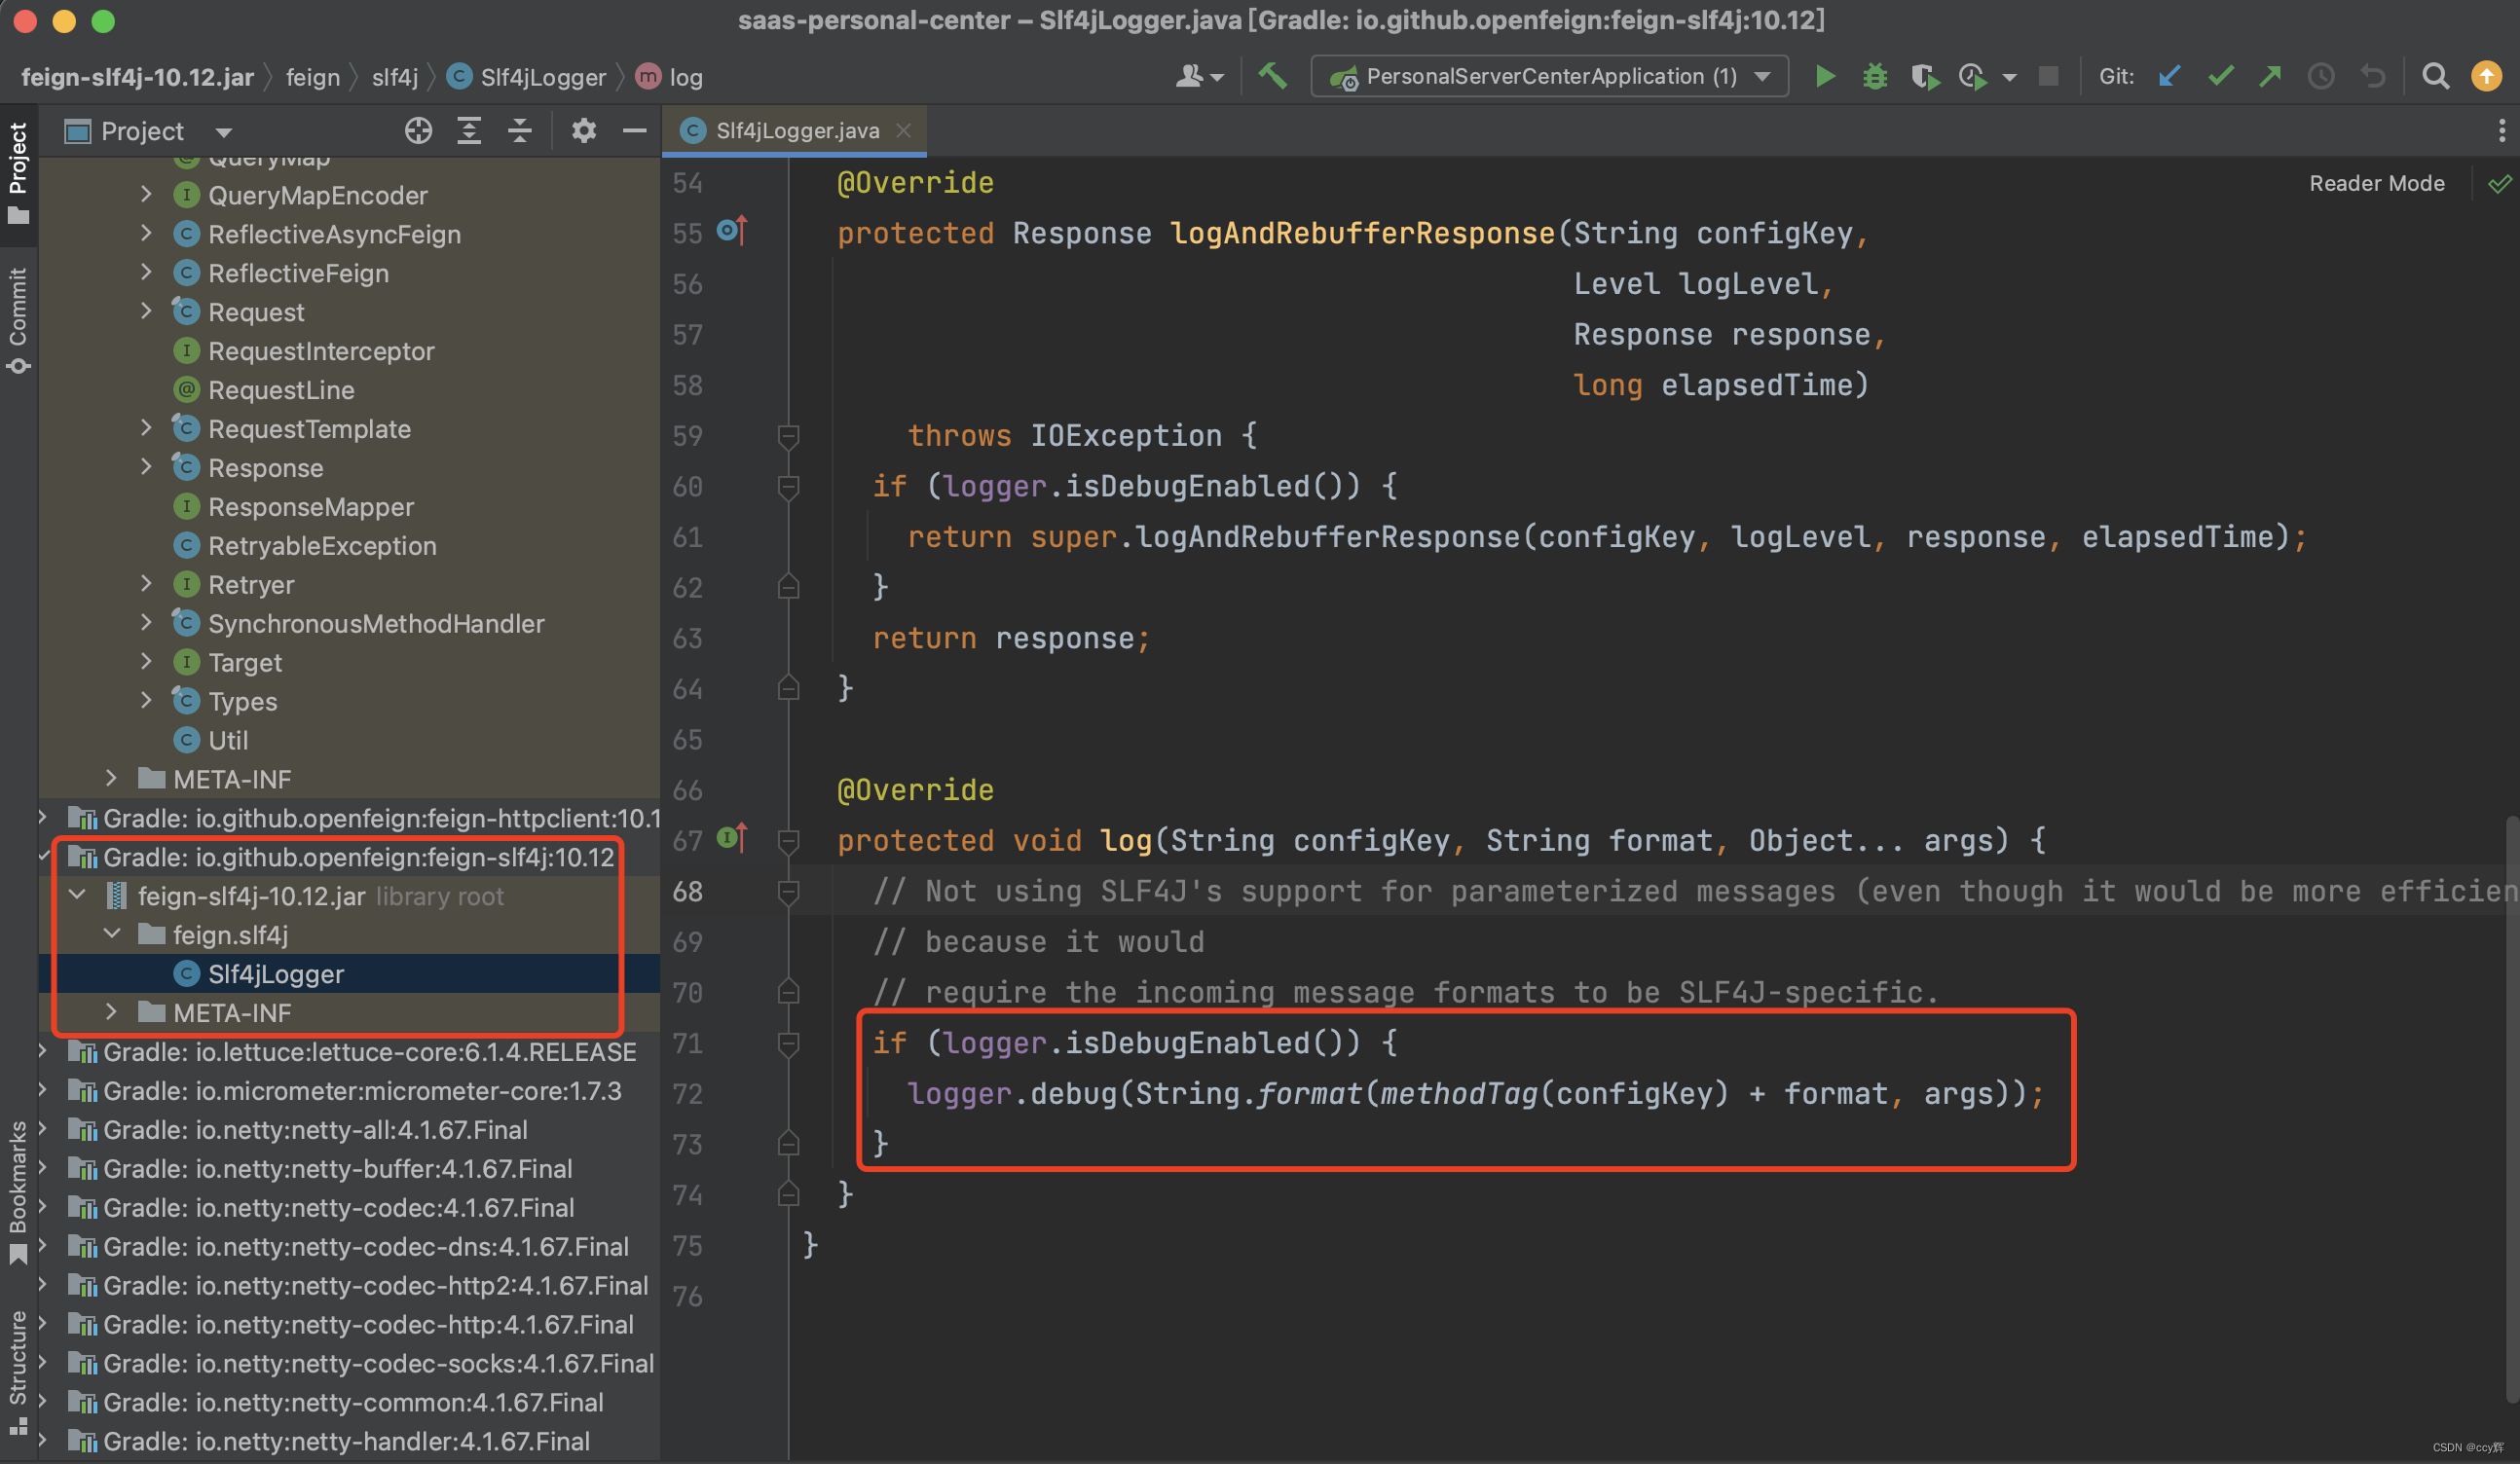Run with coverage shield icon
Image resolution: width=2520 pixels, height=1464 pixels.
[x=1924, y=76]
